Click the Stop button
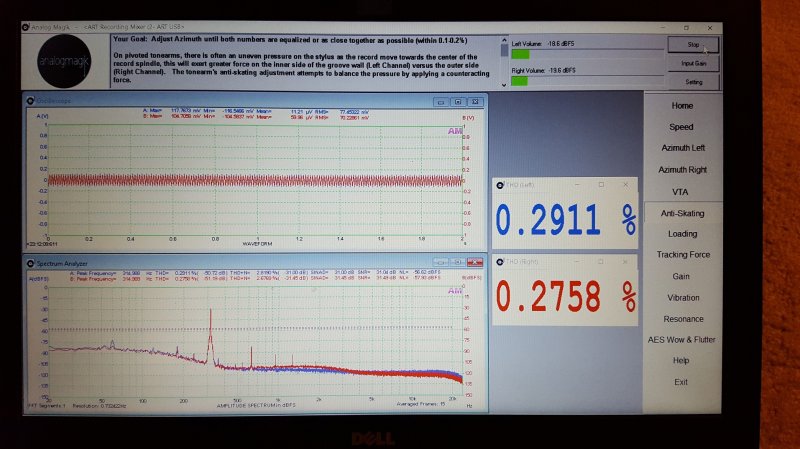This screenshot has height=449, width=800. [x=693, y=45]
